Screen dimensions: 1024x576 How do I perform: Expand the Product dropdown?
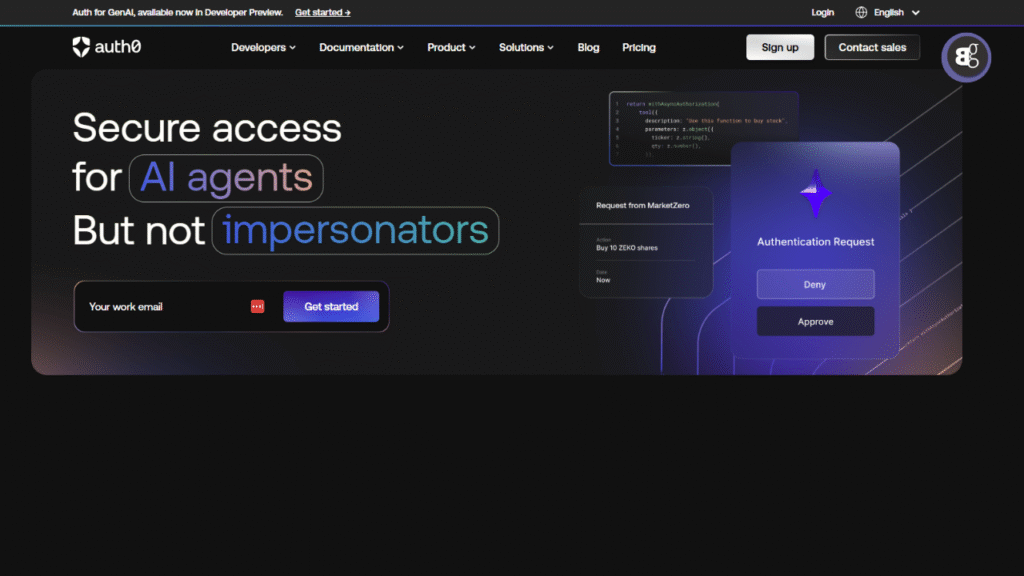[x=450, y=47]
